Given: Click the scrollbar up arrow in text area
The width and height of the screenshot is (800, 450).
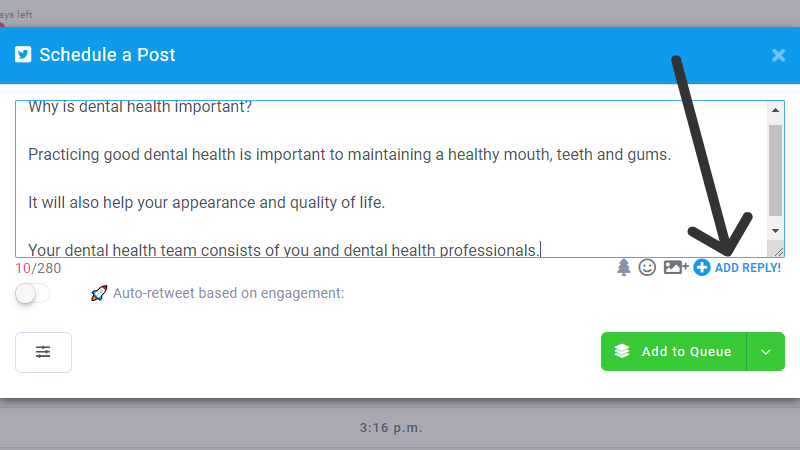Looking at the screenshot, I should (776, 110).
